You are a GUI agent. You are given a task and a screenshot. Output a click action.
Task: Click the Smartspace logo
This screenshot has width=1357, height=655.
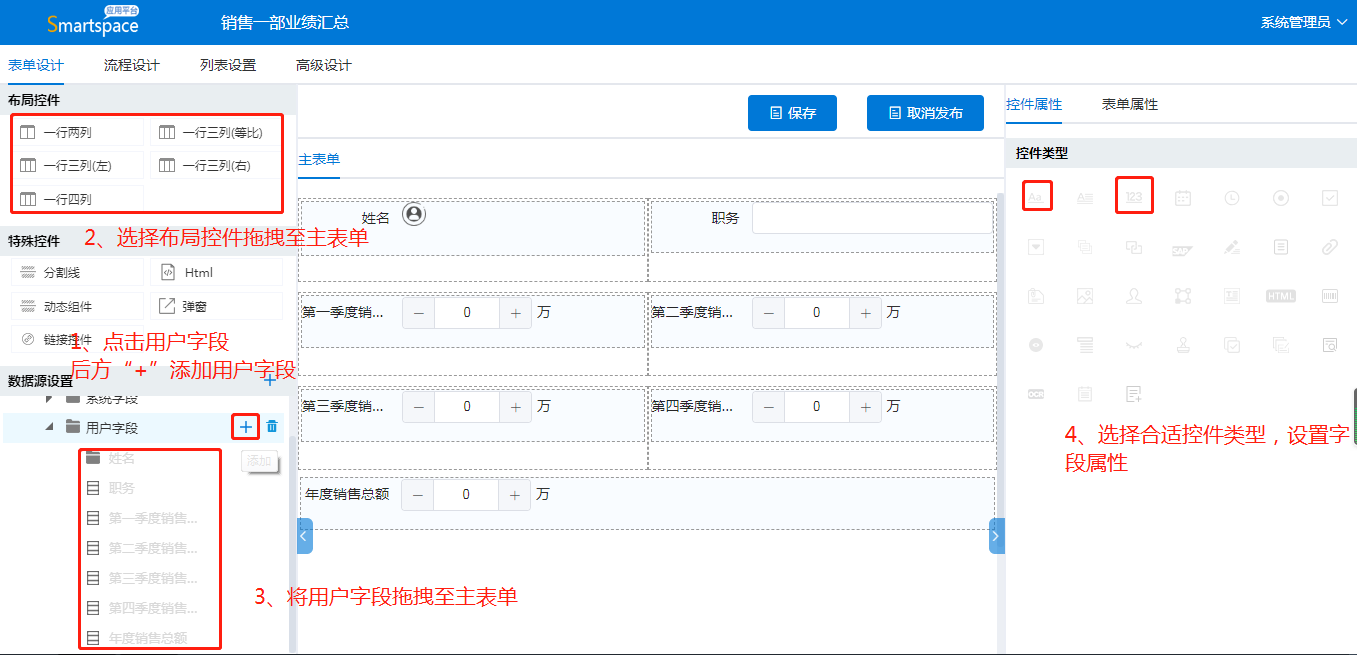coord(92,22)
